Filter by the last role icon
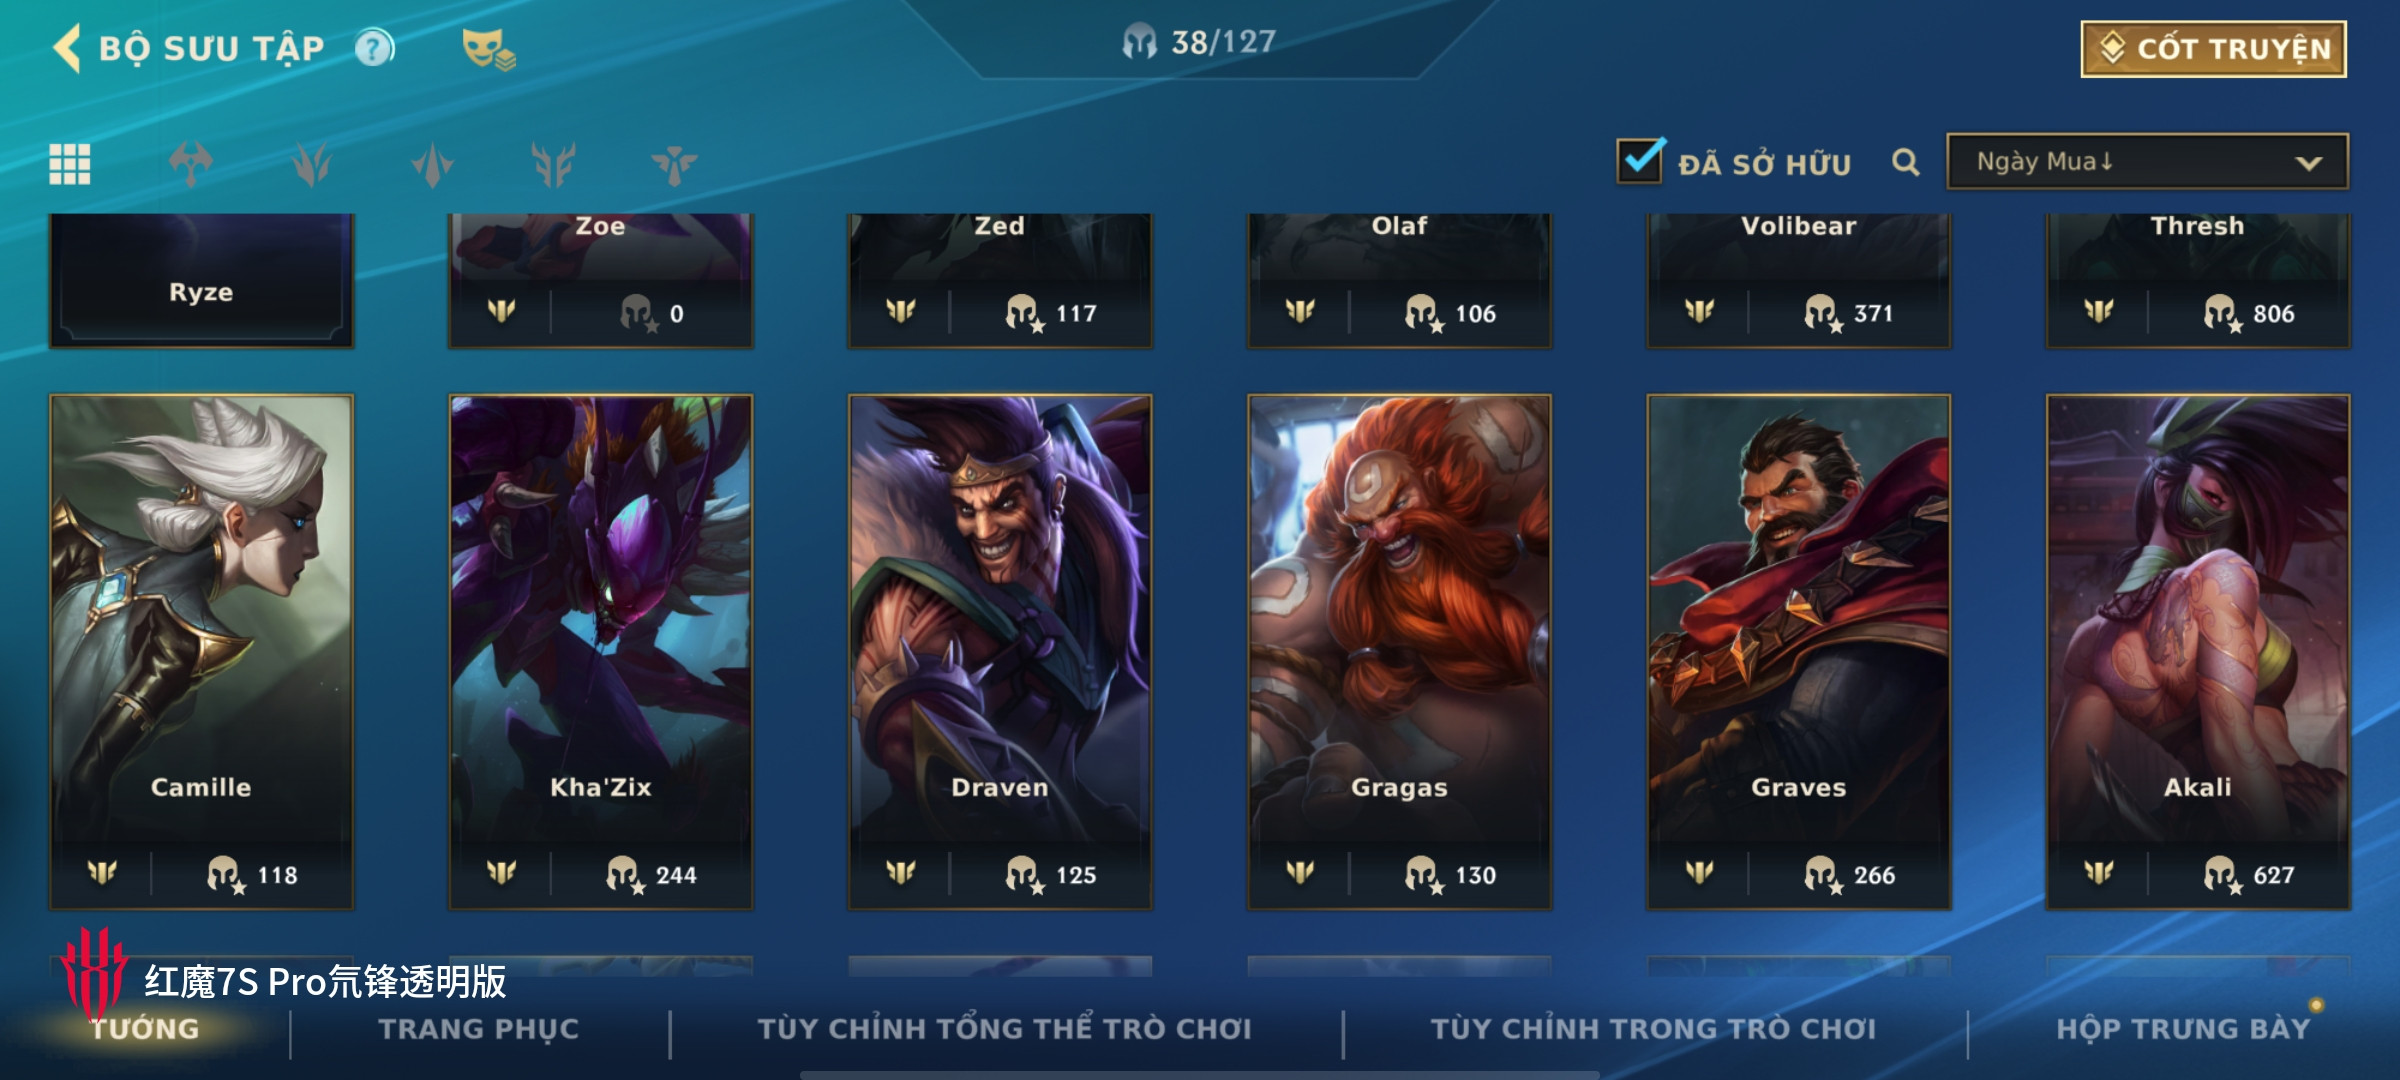 (674, 164)
